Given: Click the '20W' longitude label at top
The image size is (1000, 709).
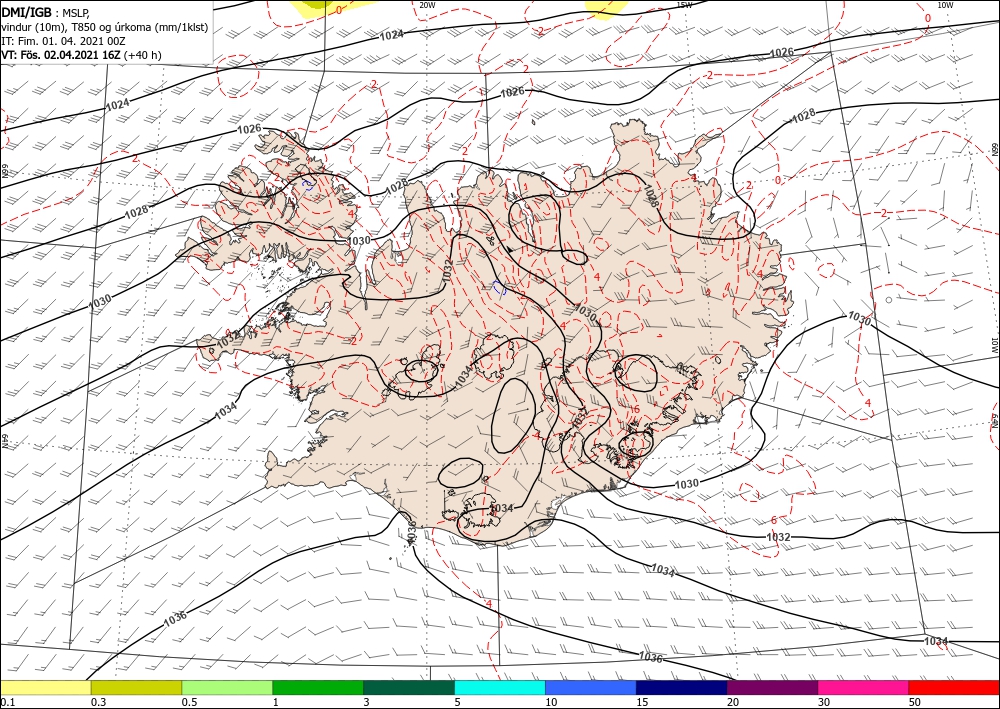Looking at the screenshot, I should click(427, 5).
